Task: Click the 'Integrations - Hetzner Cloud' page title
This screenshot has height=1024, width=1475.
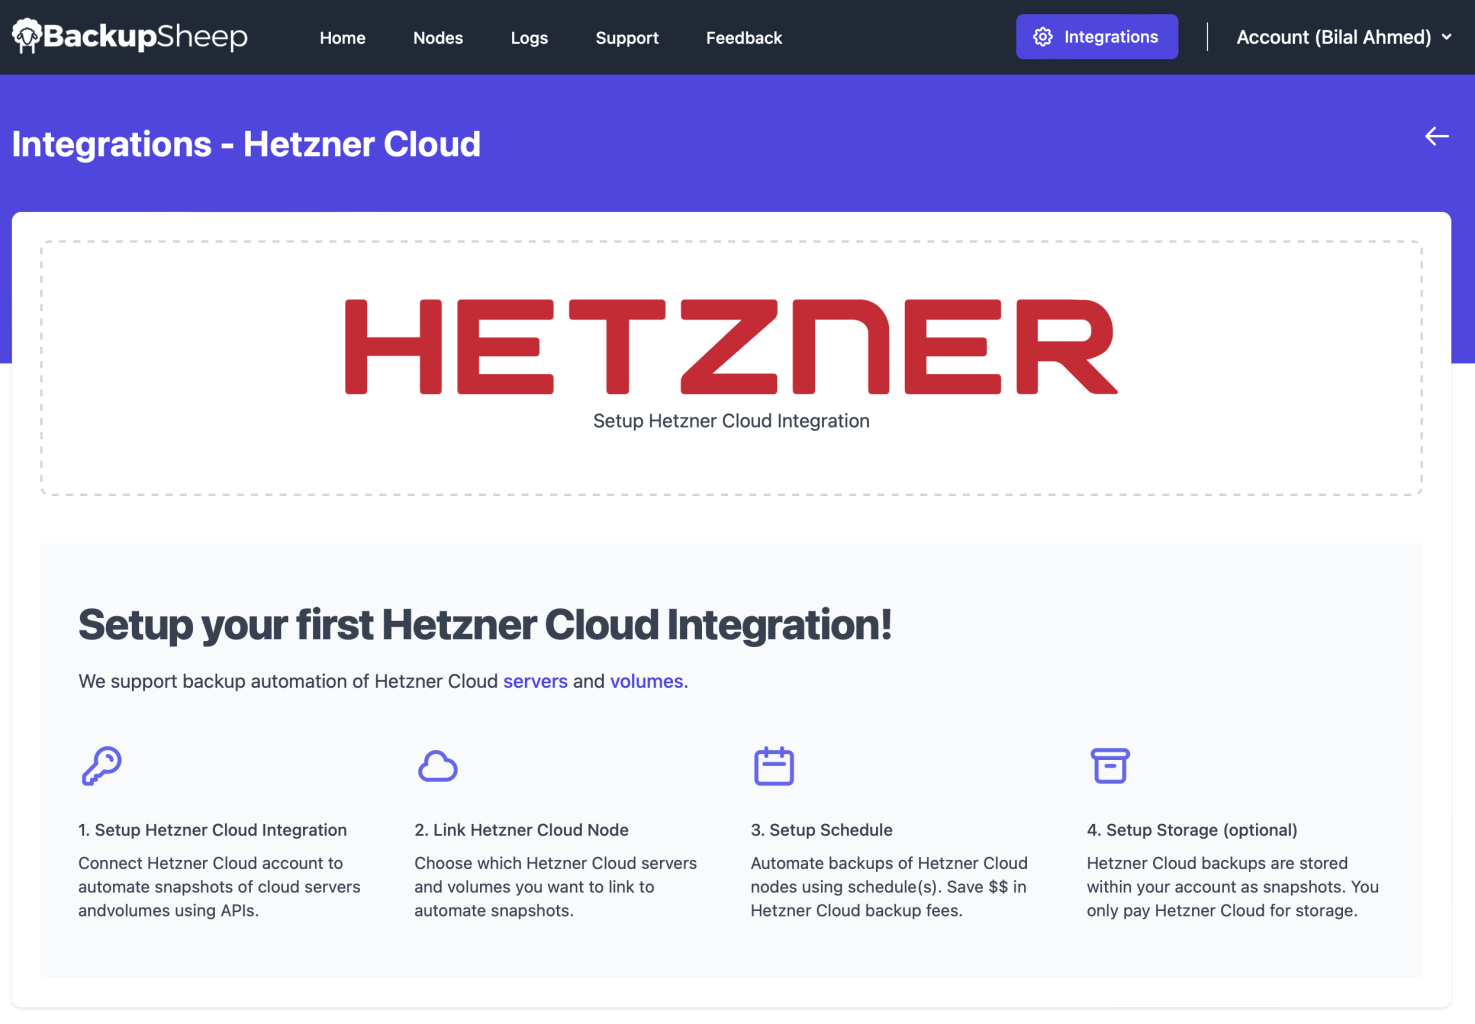Action: pyautogui.click(x=246, y=144)
